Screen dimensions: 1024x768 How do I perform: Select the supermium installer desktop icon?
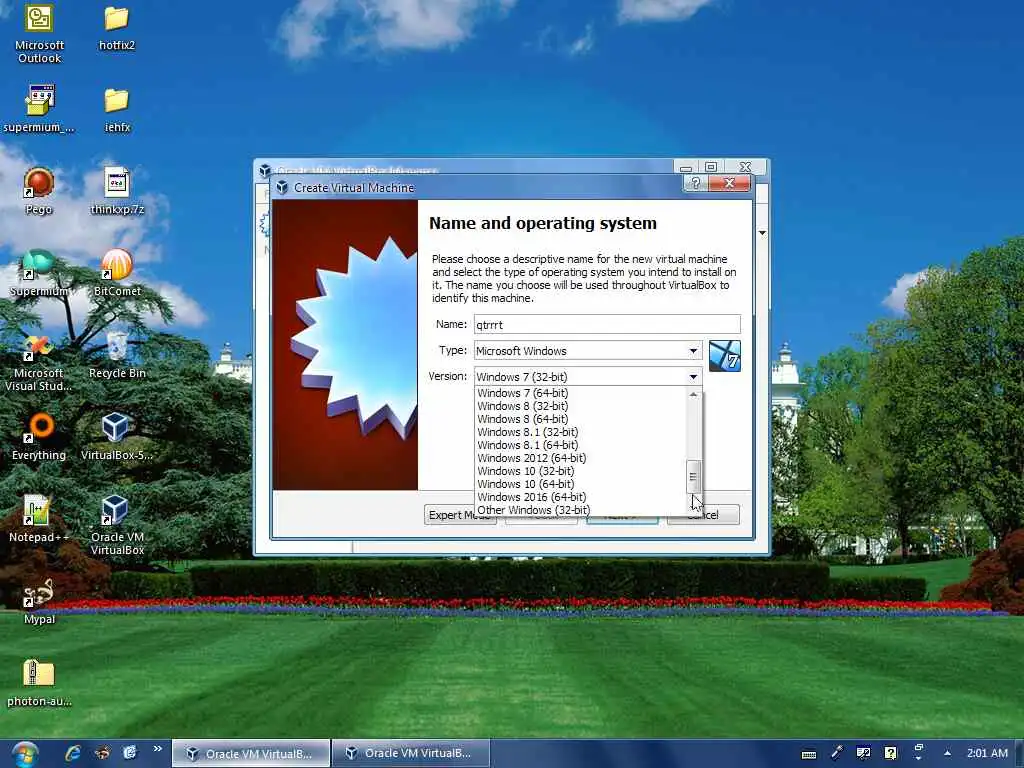(39, 108)
